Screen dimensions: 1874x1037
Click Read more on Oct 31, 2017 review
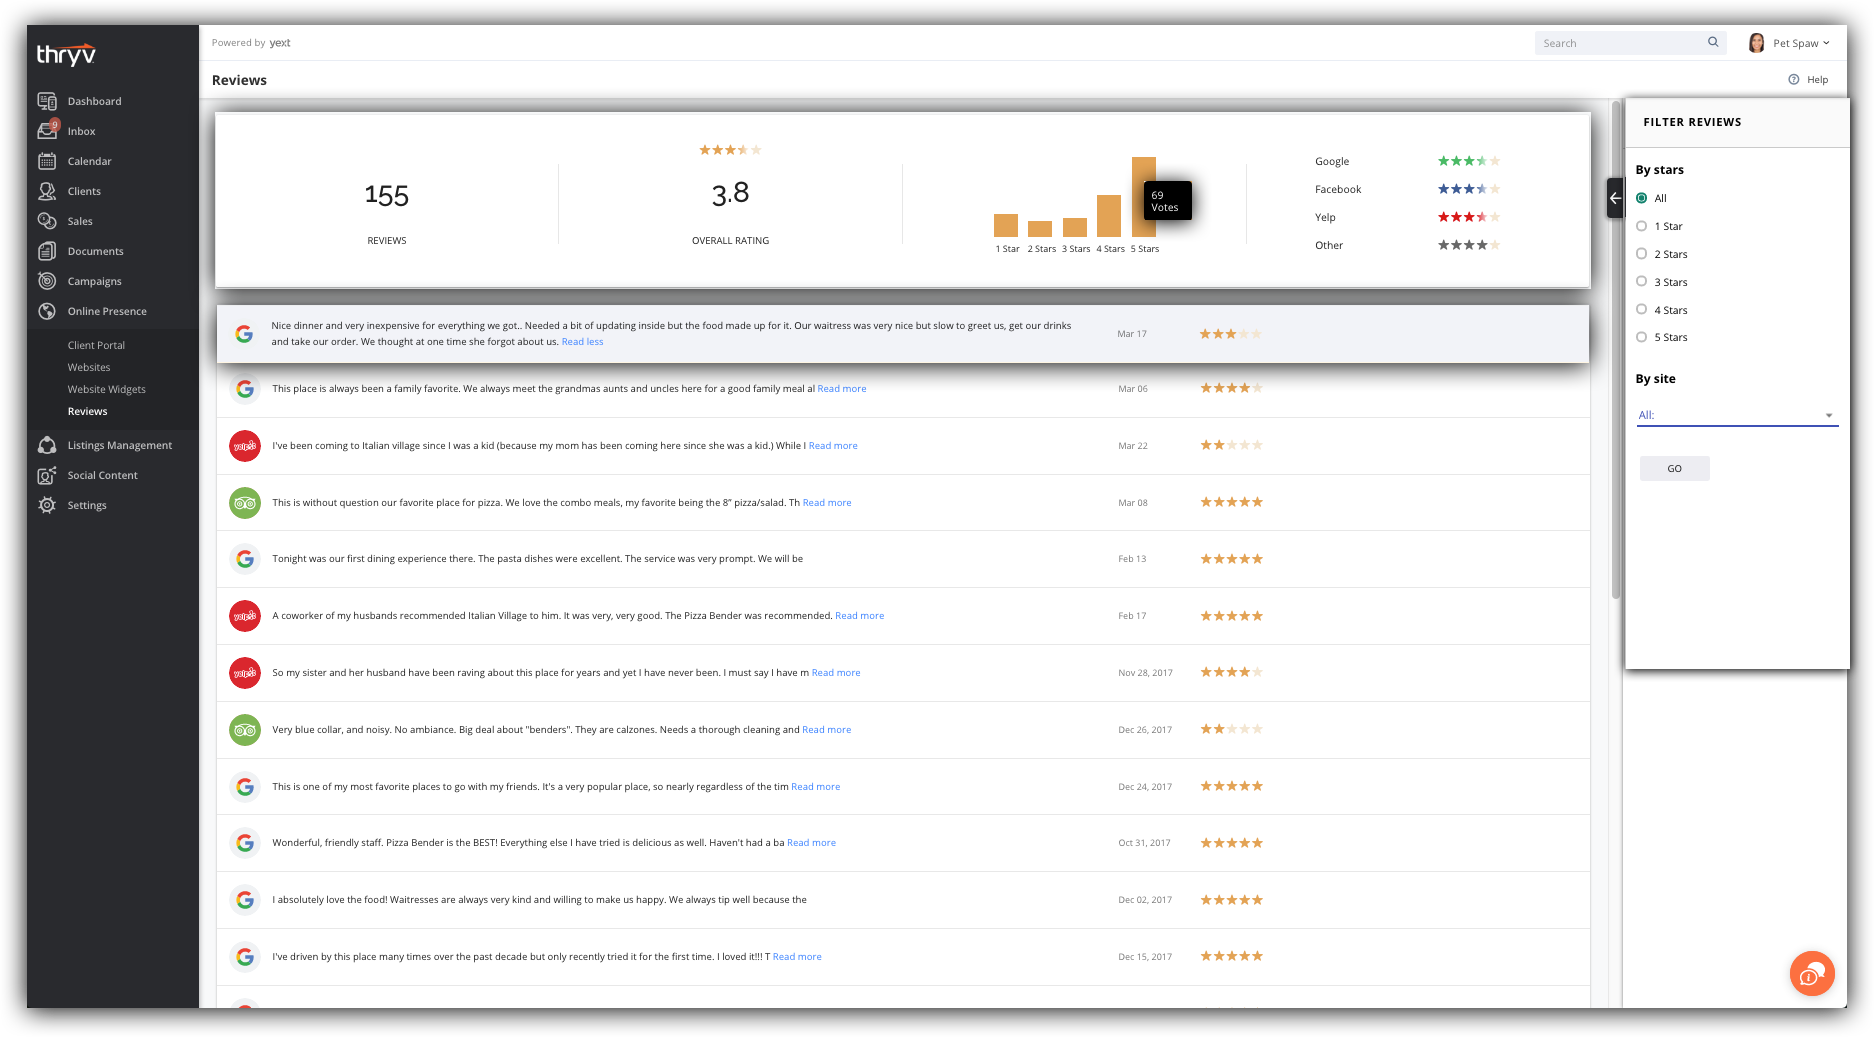tap(811, 843)
